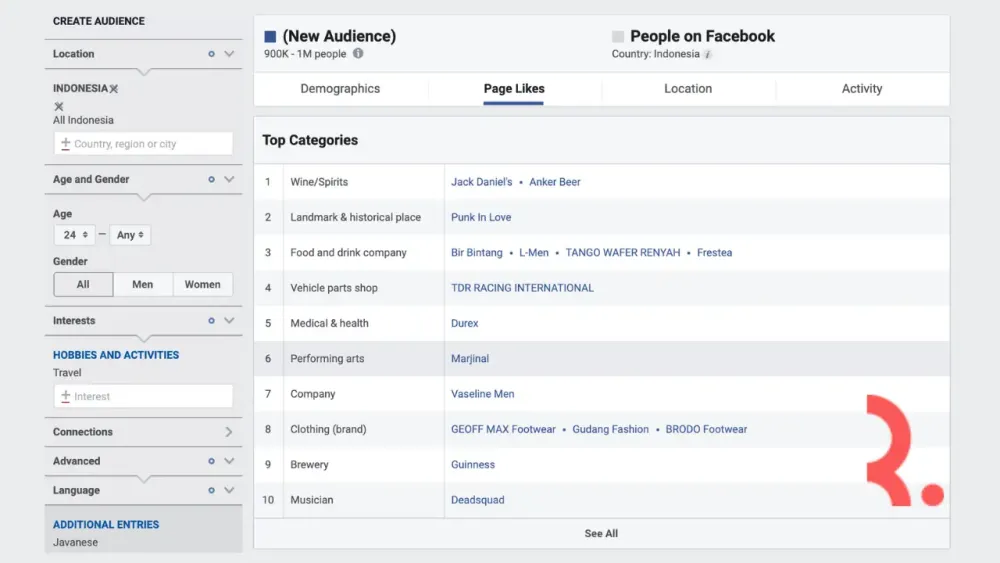Open the Marjinal page link
1000x563 pixels.
[470, 359]
